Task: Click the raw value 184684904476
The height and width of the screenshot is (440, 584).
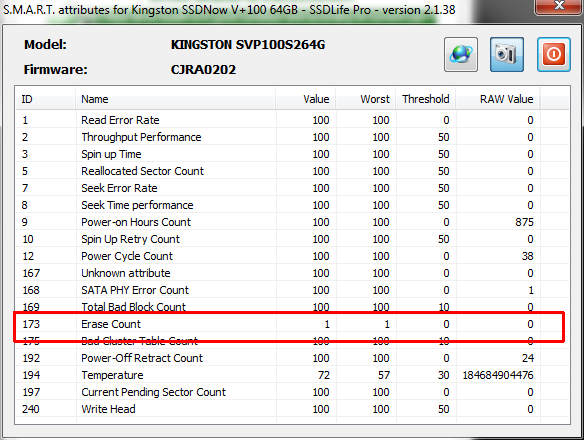Action: click(x=498, y=375)
